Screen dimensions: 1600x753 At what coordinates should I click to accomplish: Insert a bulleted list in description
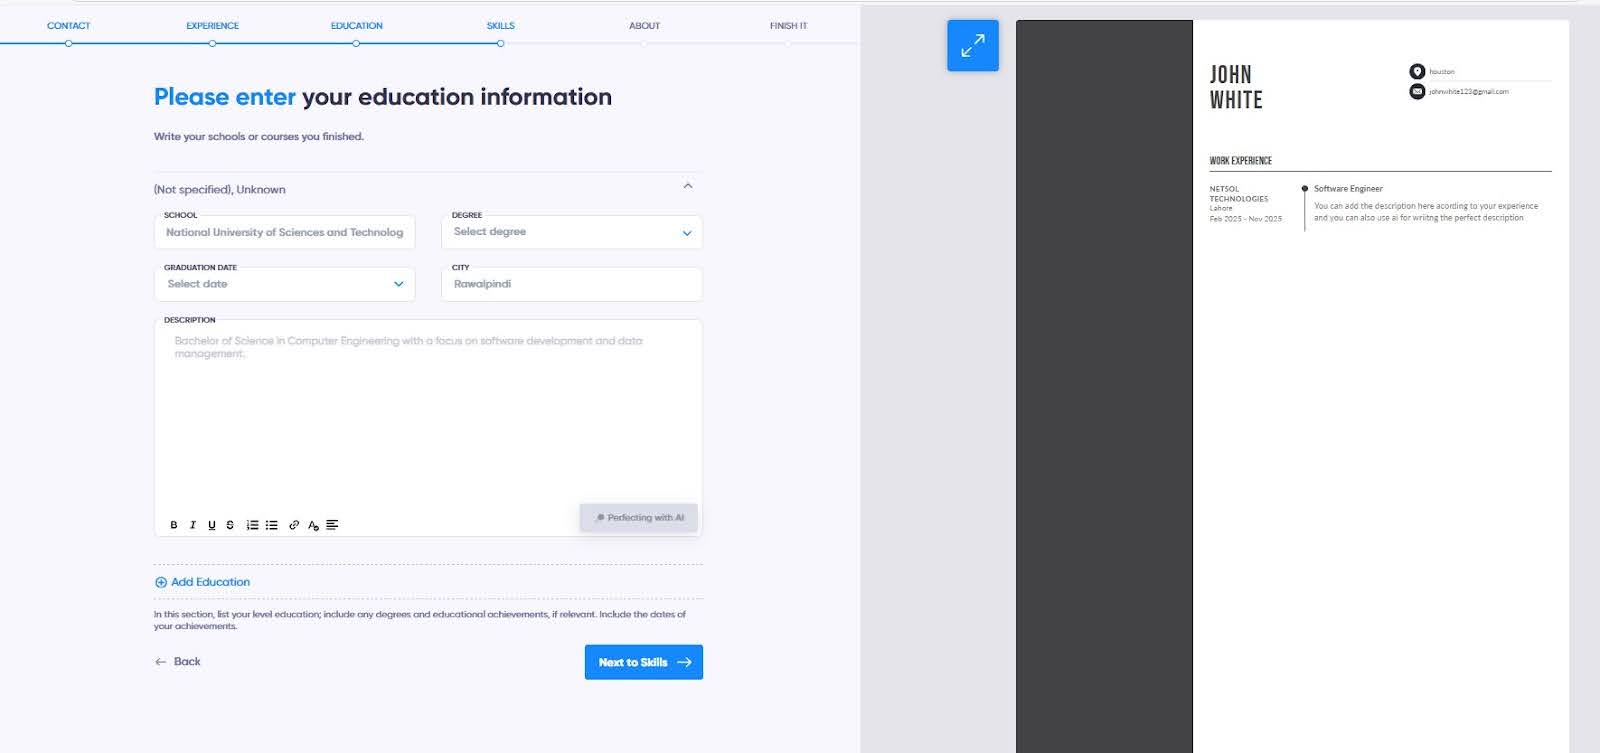[x=272, y=525]
